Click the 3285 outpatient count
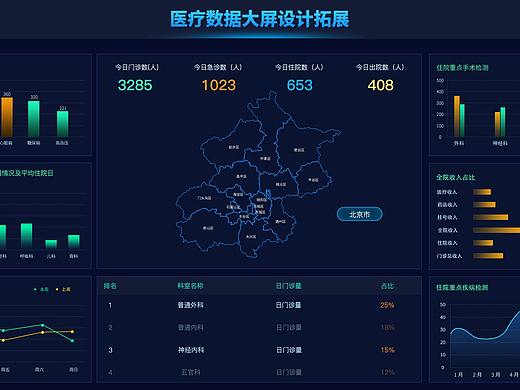The image size is (520, 390). click(135, 85)
